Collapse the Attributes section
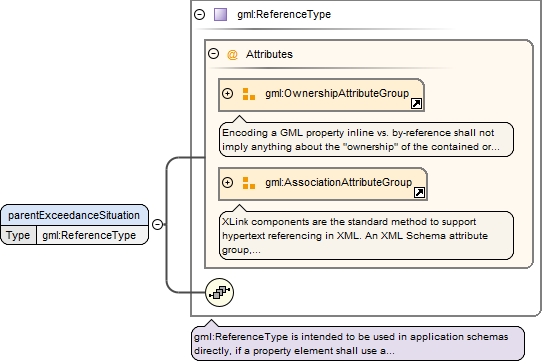Screen dimensions: 543x364 (214, 54)
